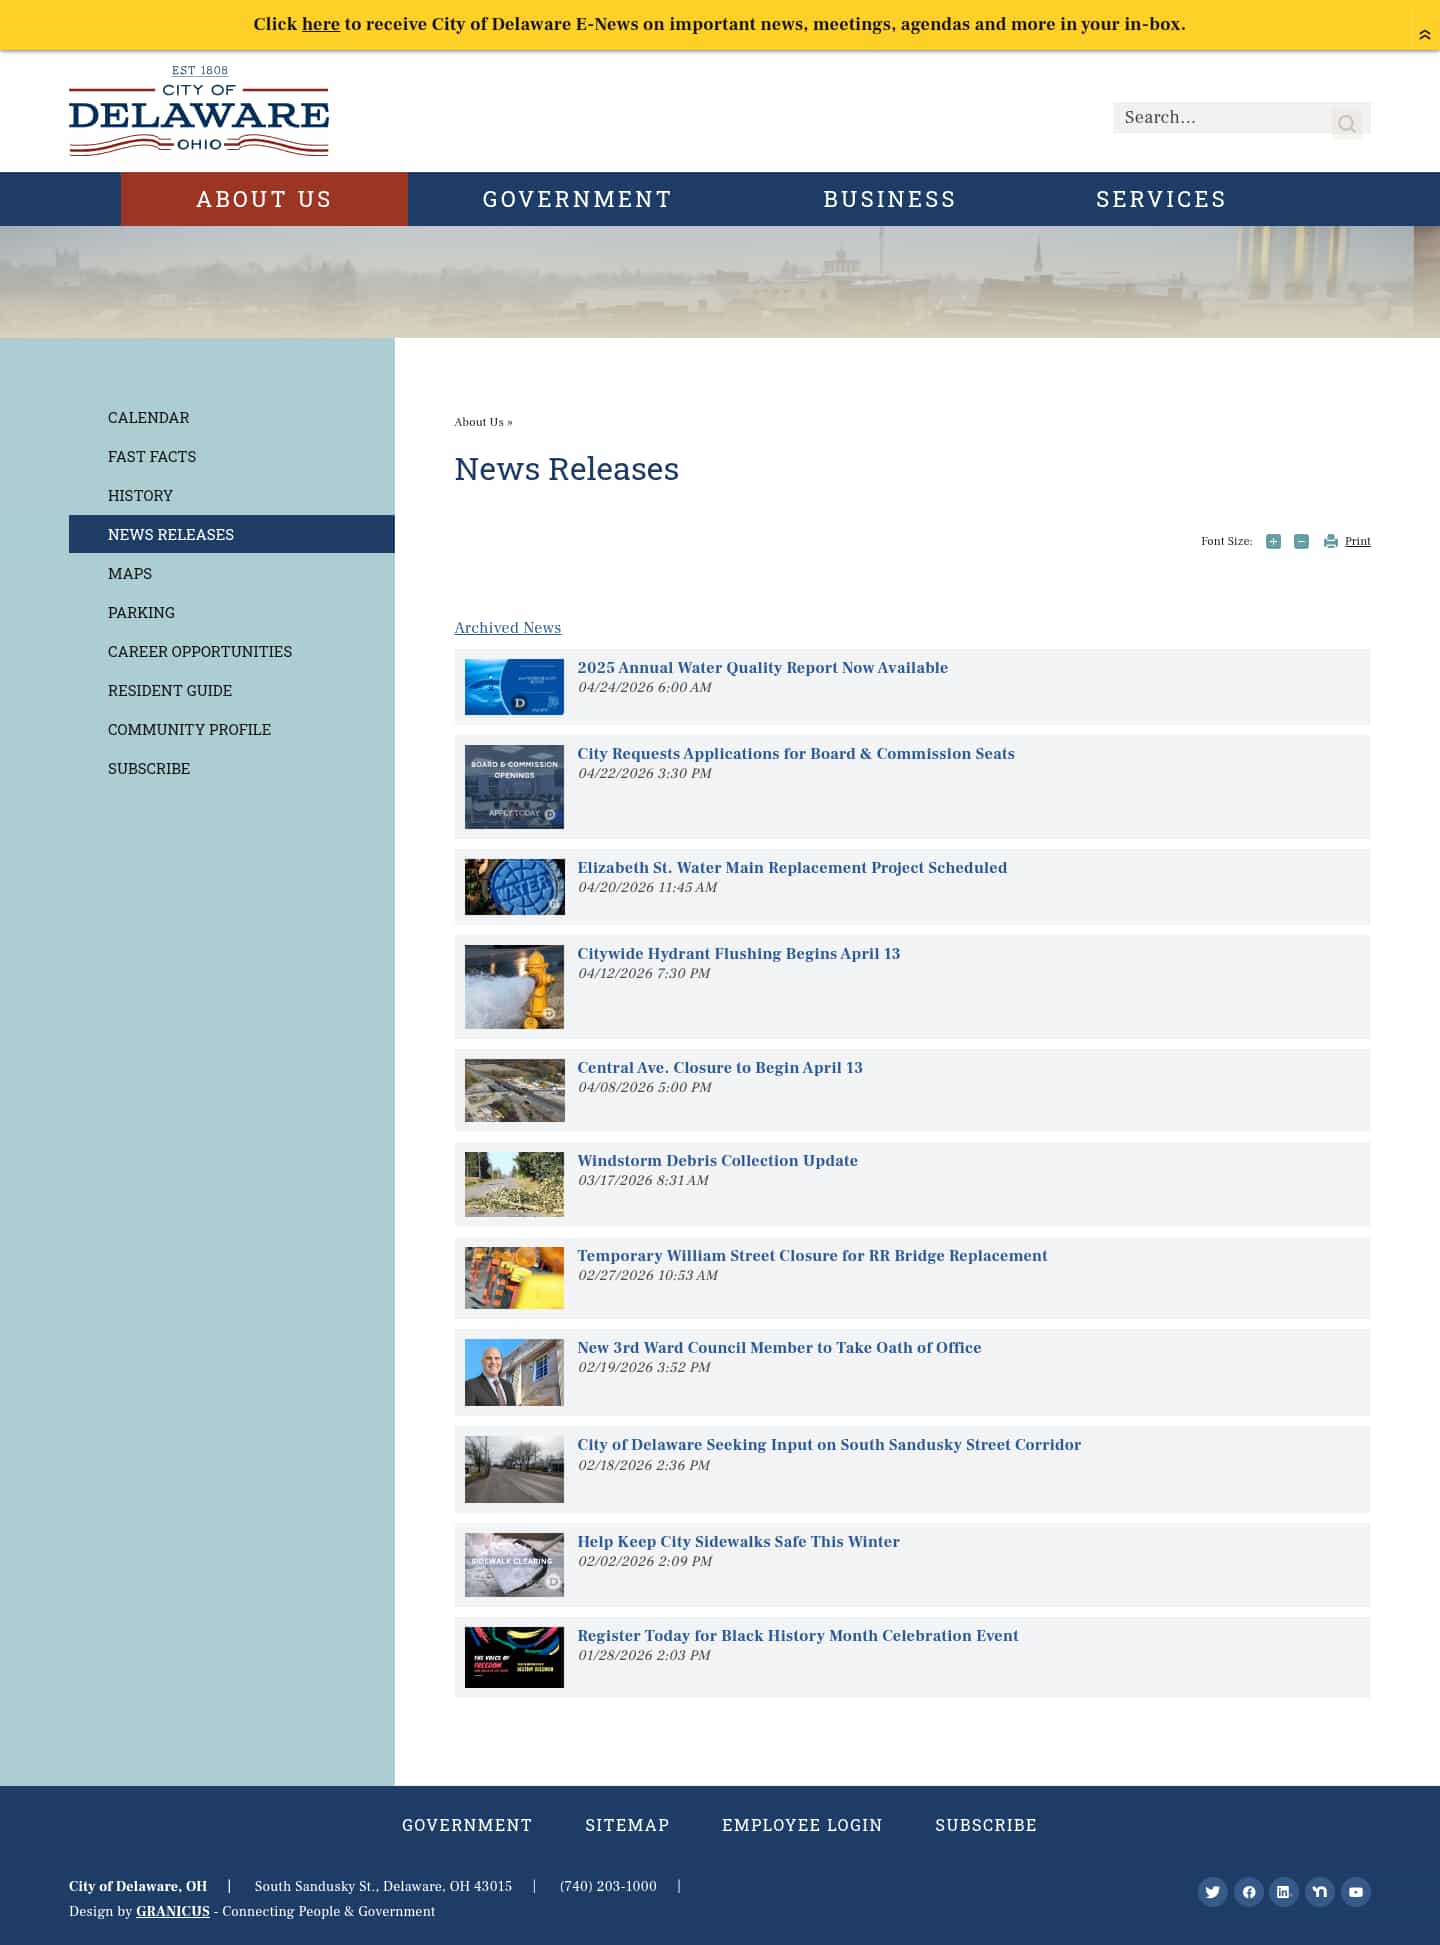Select News Releases in the sidebar

point(232,534)
